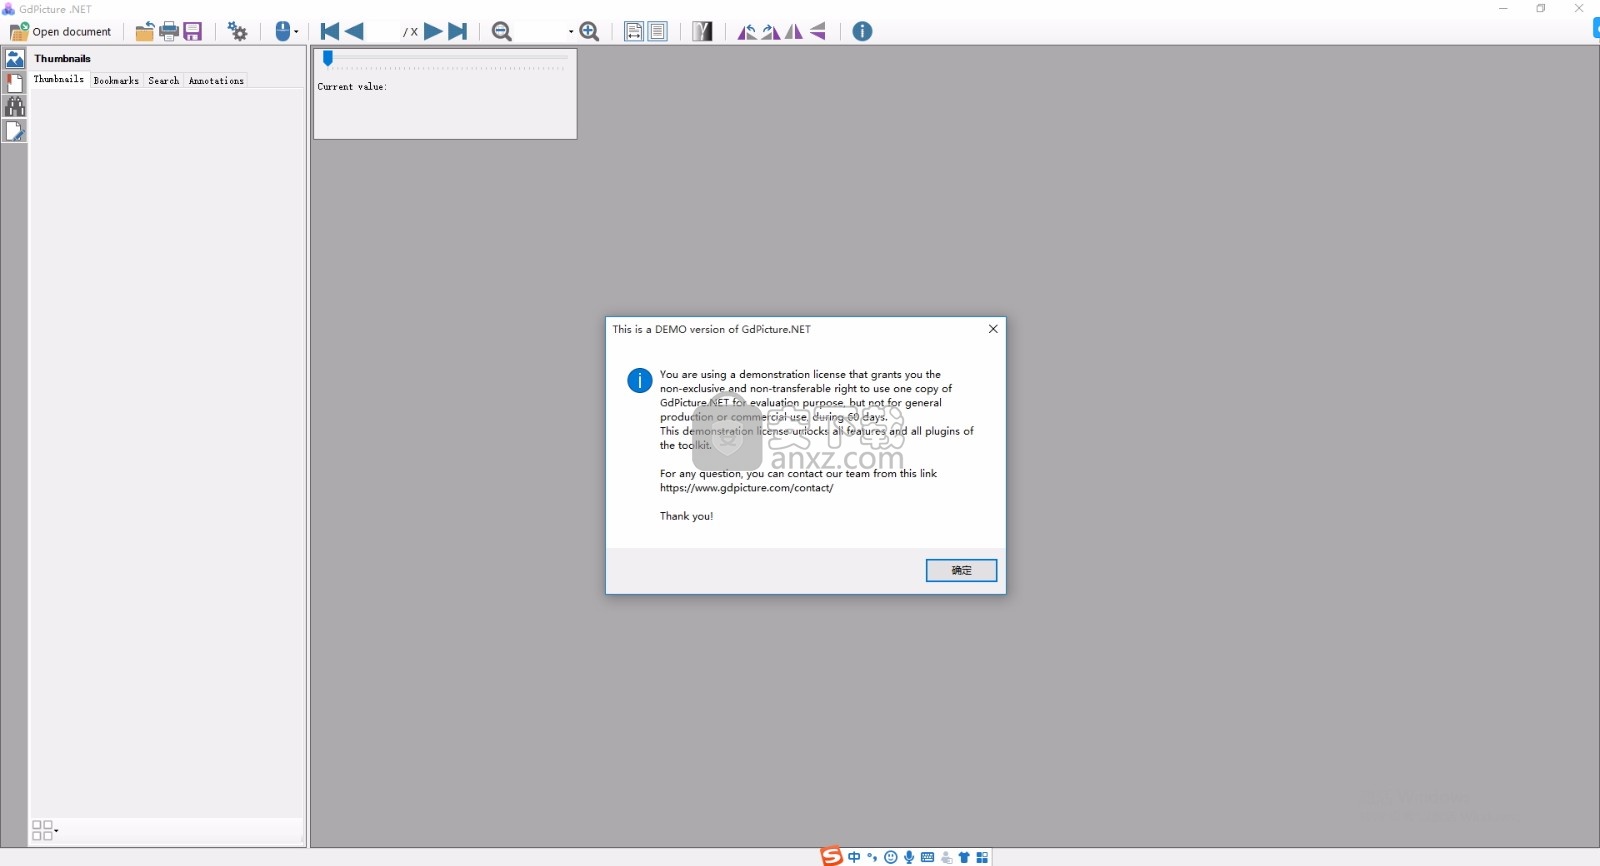
Task: Toggle Chinese input mode 中
Action: (x=854, y=857)
